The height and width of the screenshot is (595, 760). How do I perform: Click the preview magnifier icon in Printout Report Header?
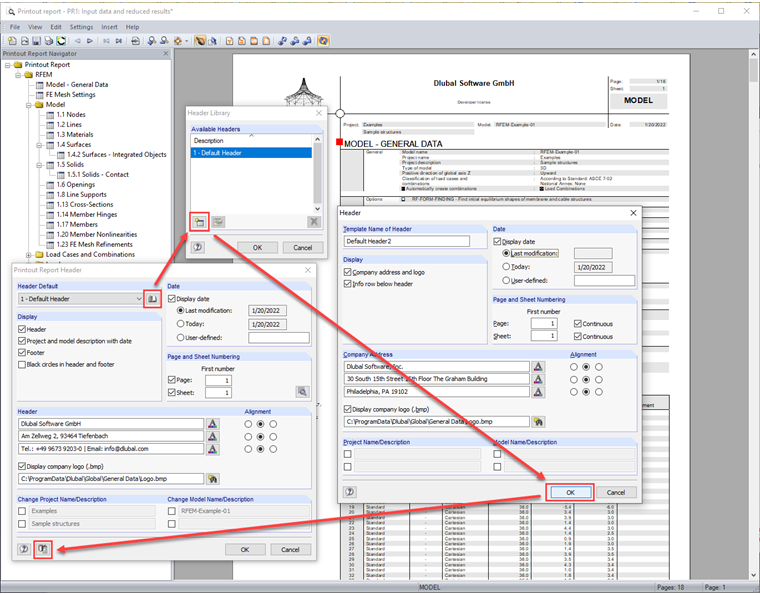point(302,392)
